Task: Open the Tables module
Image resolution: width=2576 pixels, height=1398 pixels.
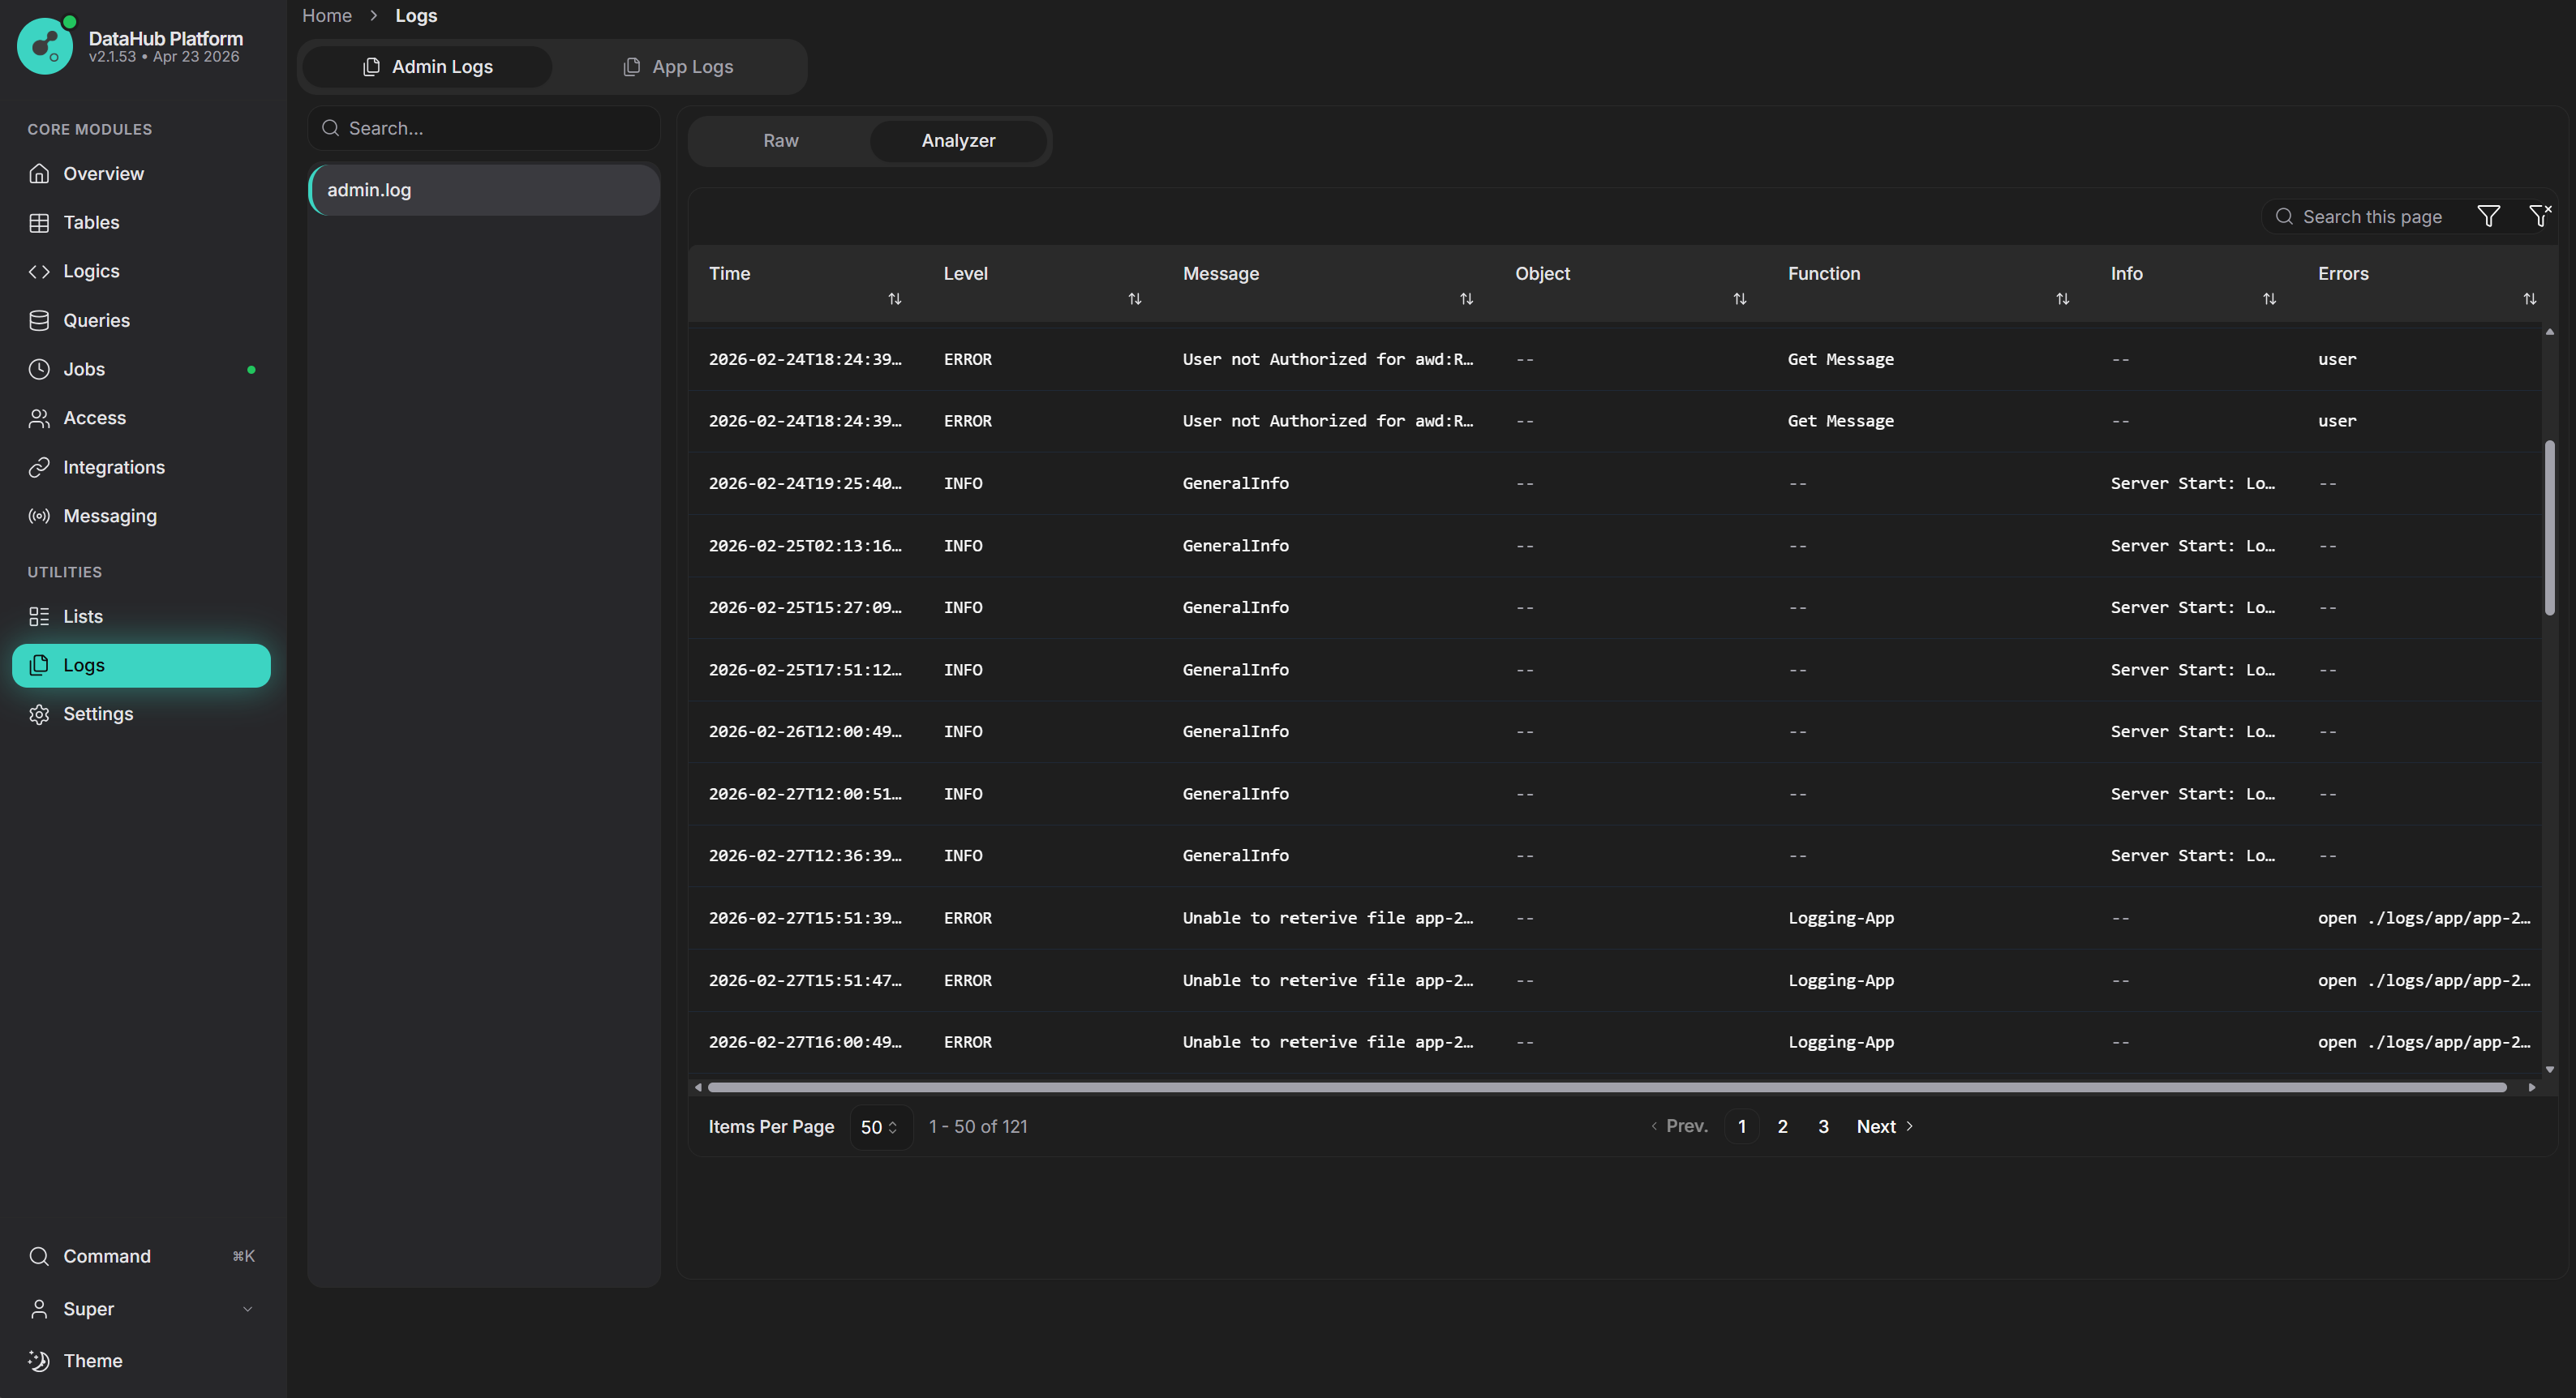Action: (141, 222)
